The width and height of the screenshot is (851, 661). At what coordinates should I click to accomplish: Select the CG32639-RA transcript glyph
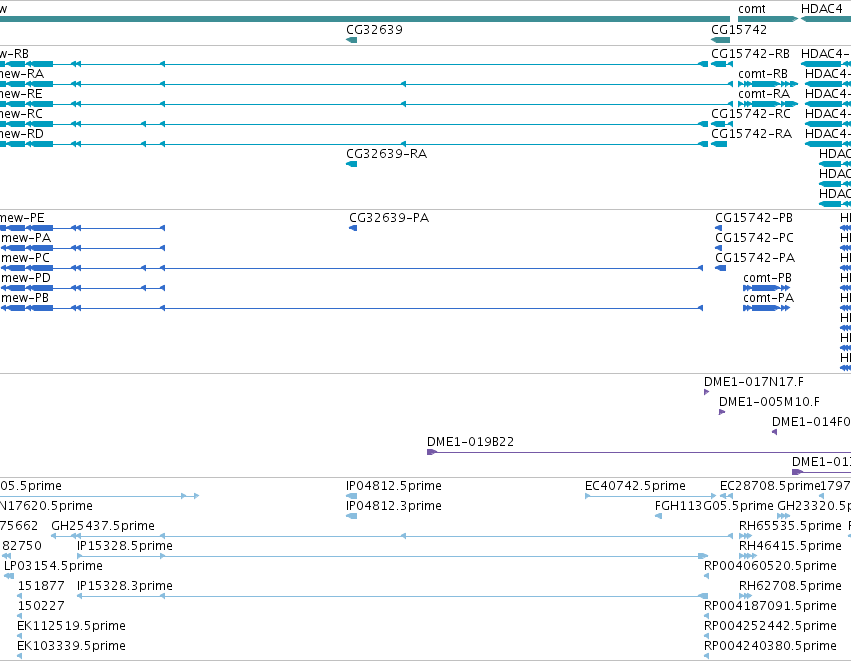(x=352, y=164)
